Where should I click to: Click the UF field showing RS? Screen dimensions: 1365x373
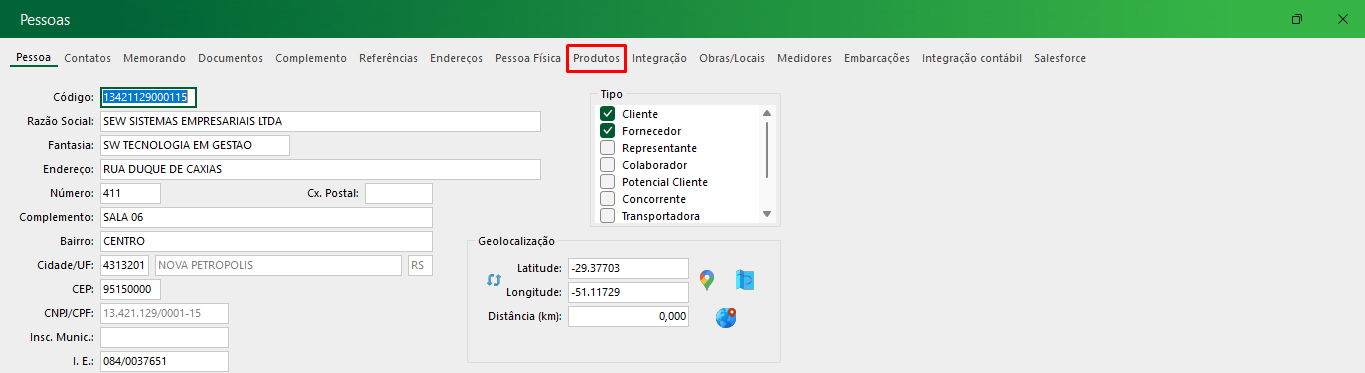coord(420,265)
